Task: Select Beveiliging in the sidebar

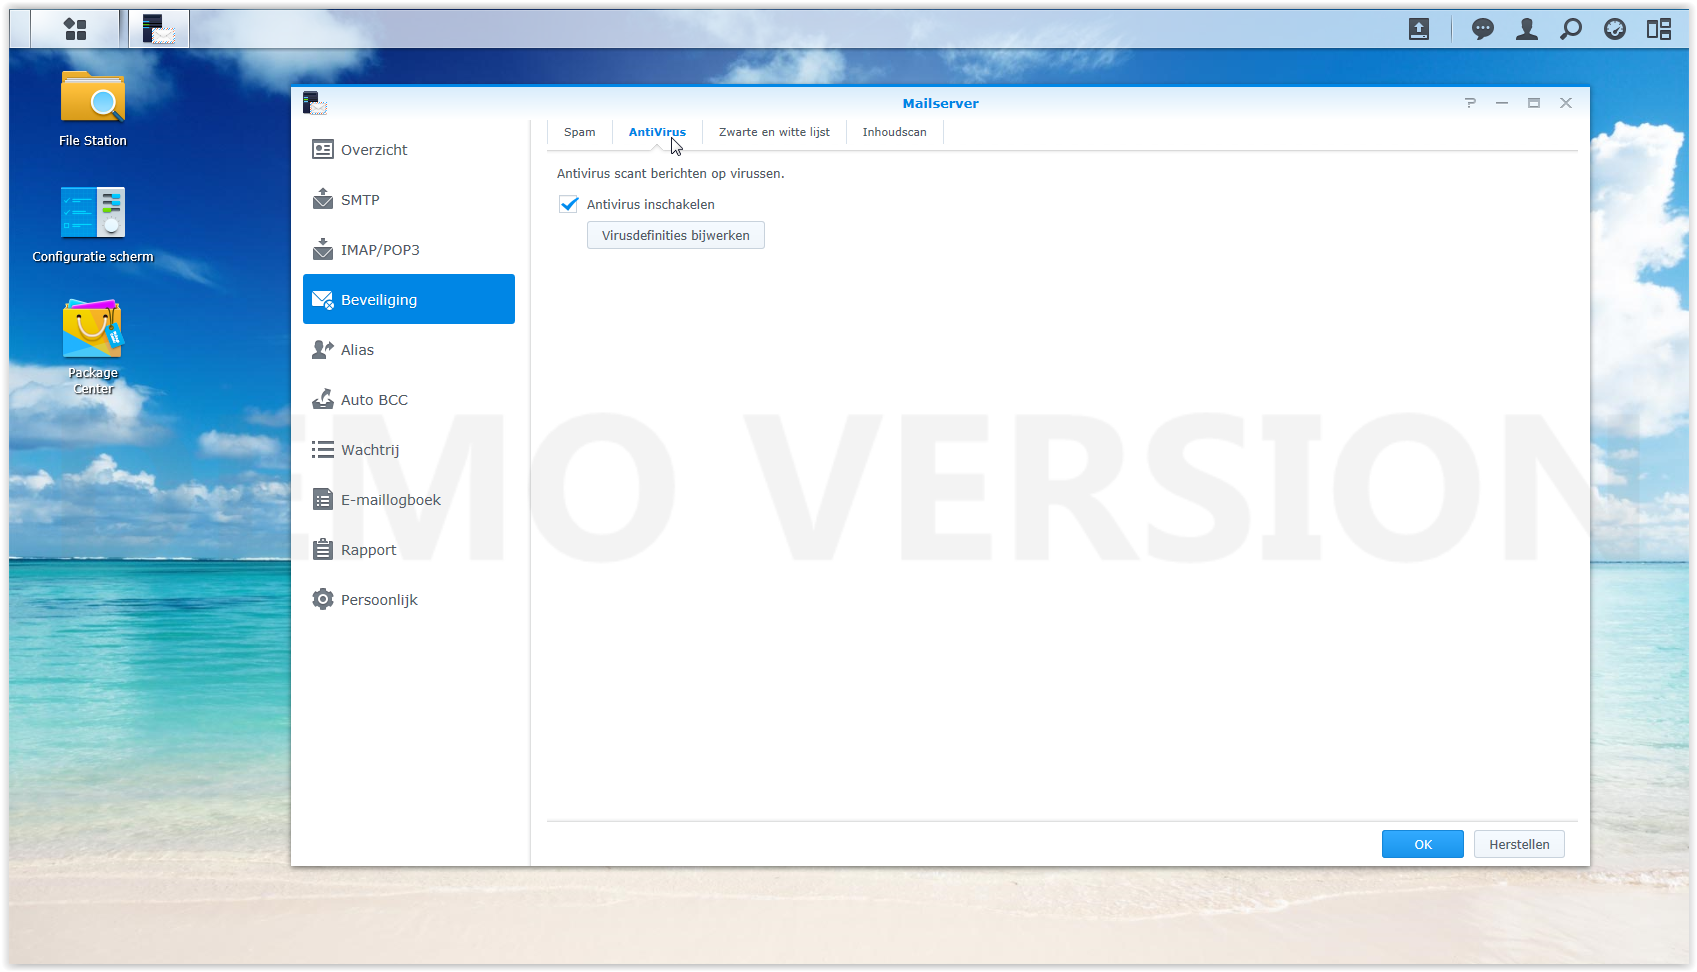Action: 409,299
